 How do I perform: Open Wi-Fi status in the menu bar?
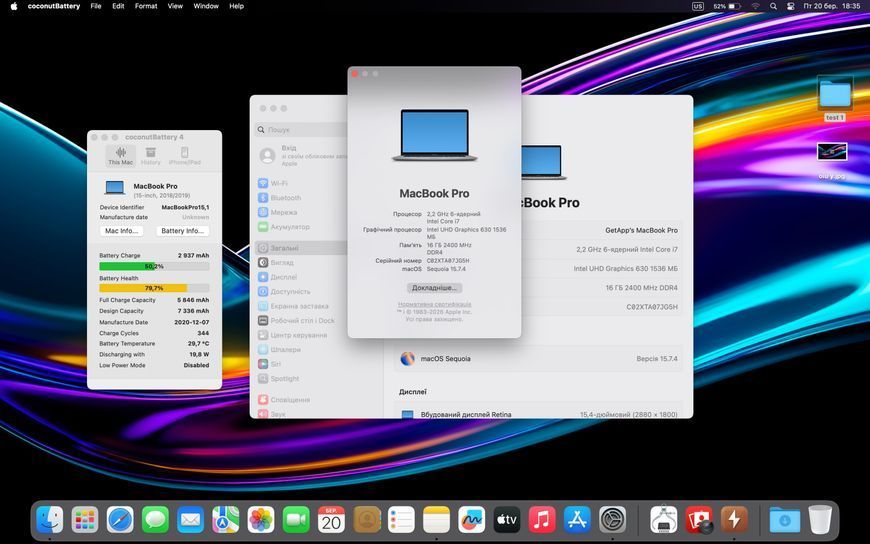756,6
